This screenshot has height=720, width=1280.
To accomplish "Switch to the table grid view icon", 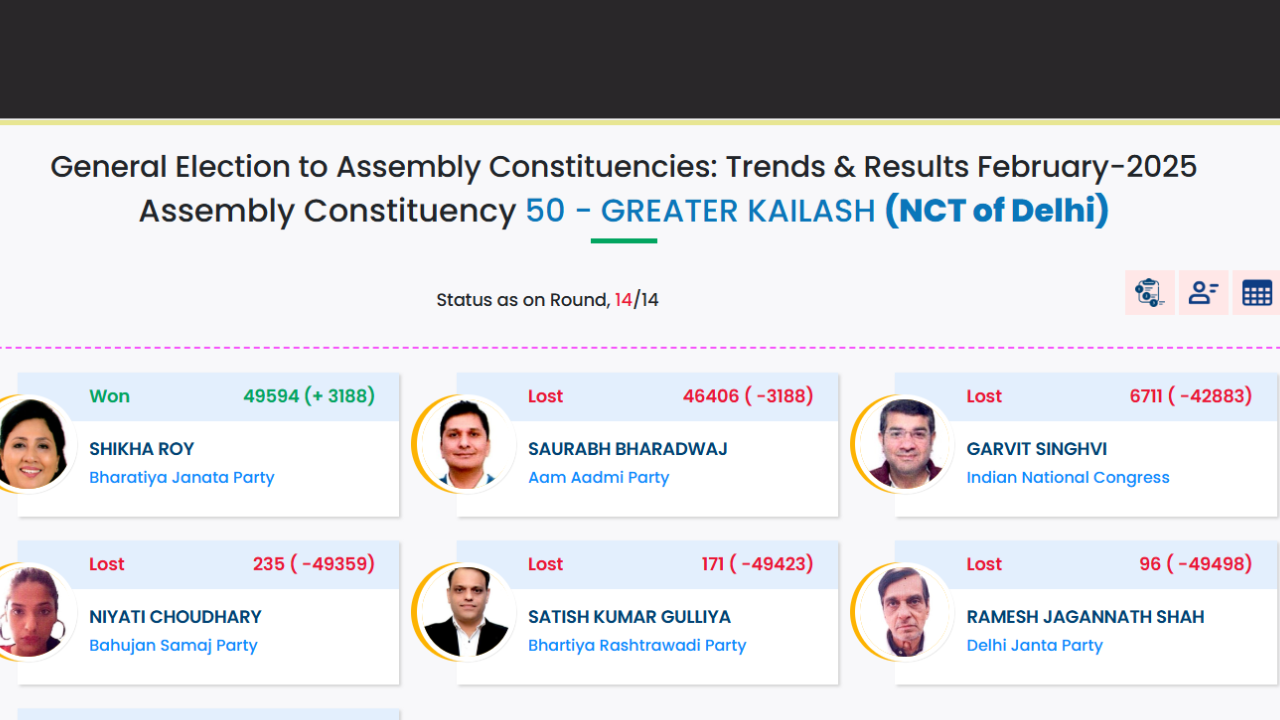I will (x=1256, y=293).
